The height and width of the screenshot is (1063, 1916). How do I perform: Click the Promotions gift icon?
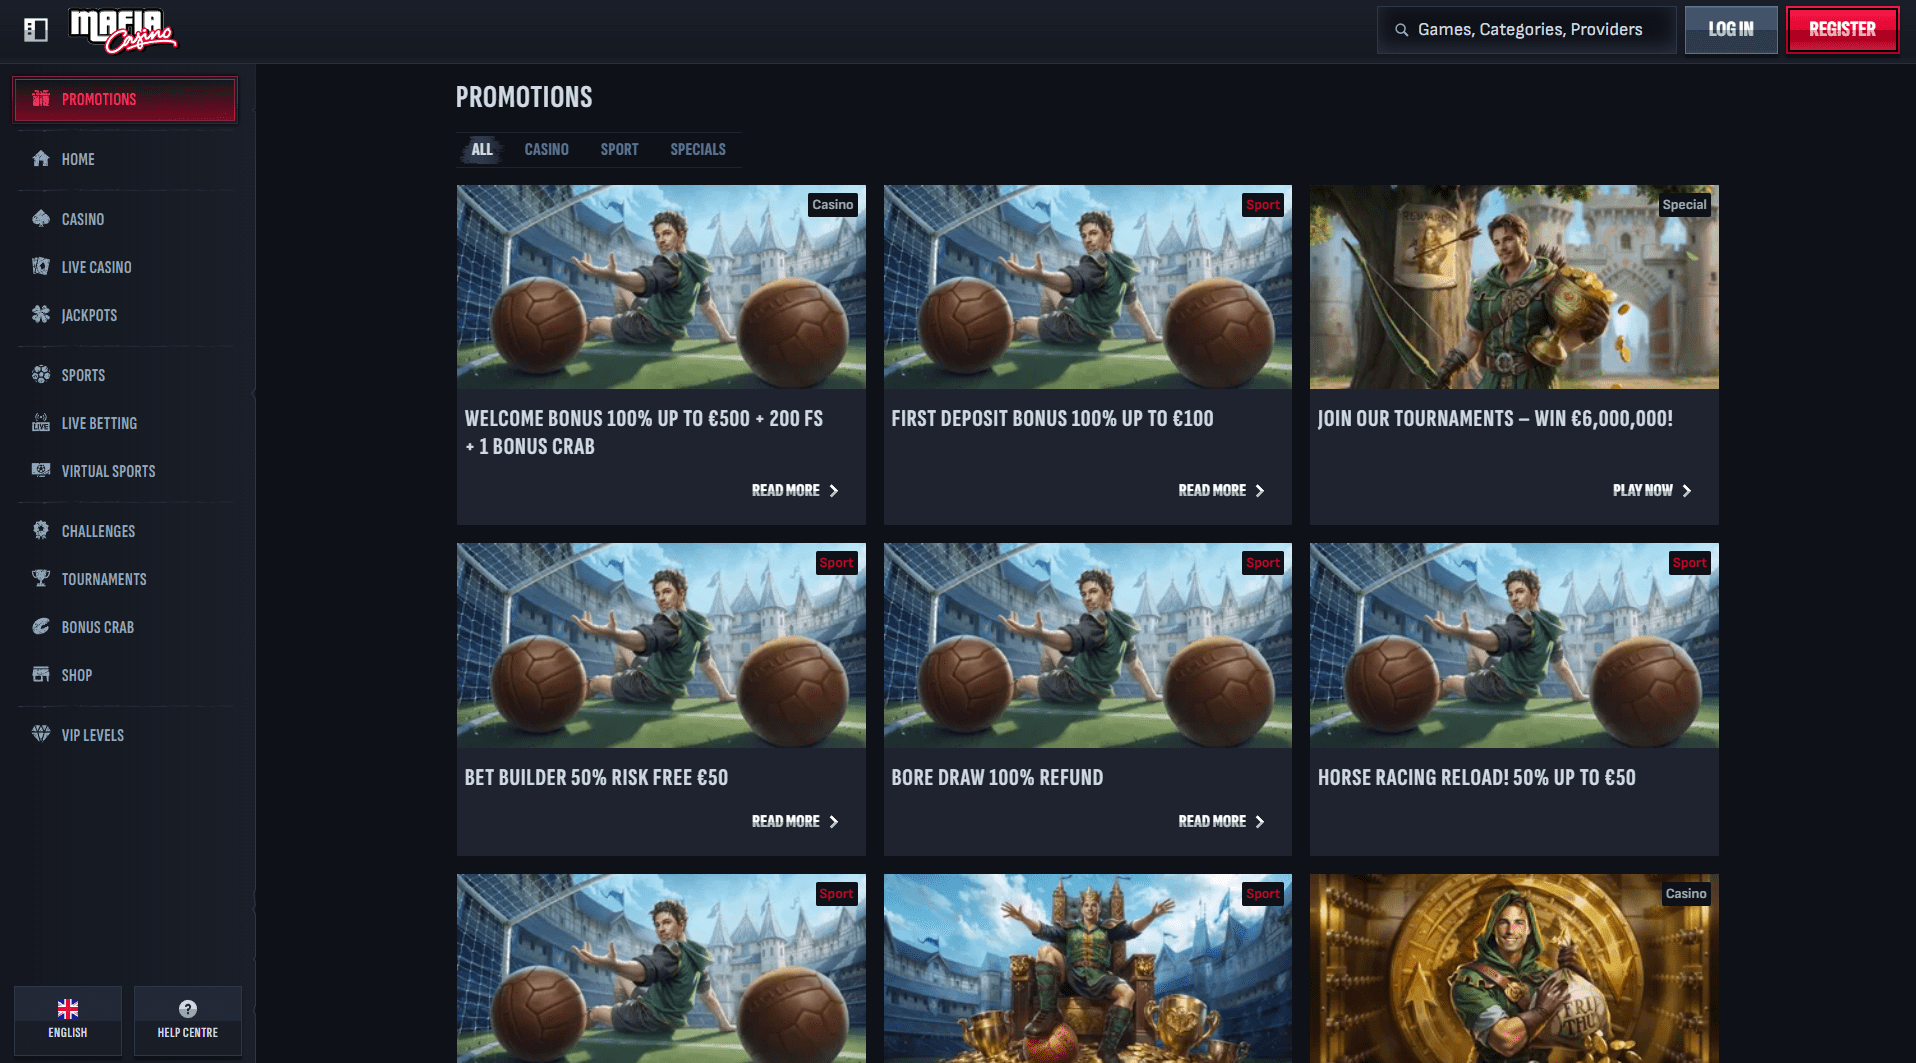41,98
